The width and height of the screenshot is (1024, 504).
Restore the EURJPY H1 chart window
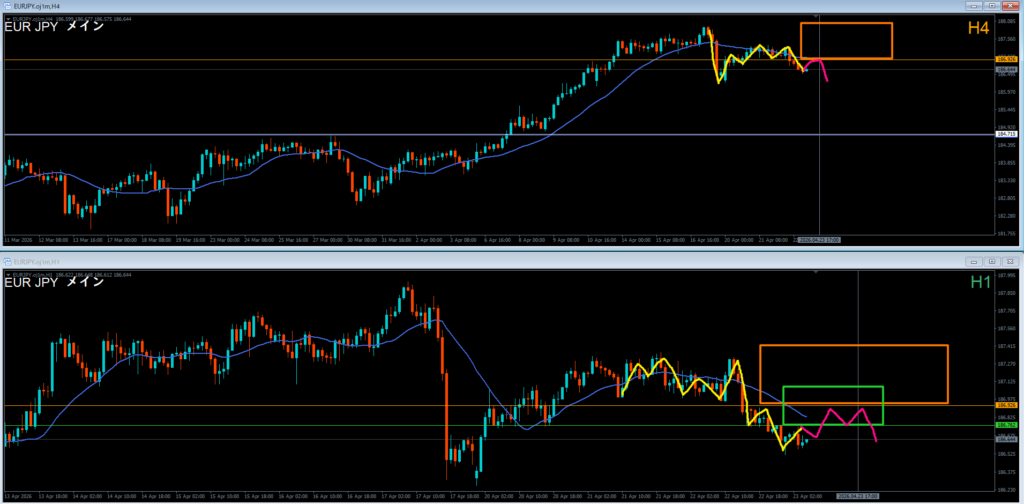point(991,261)
